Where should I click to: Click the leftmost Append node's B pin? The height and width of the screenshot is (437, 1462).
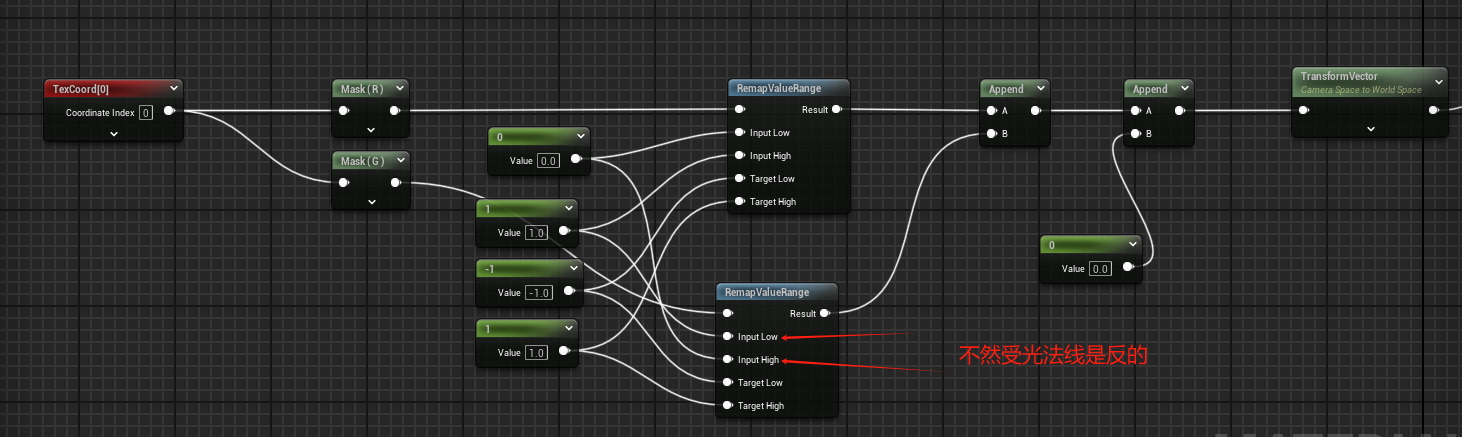click(x=991, y=134)
